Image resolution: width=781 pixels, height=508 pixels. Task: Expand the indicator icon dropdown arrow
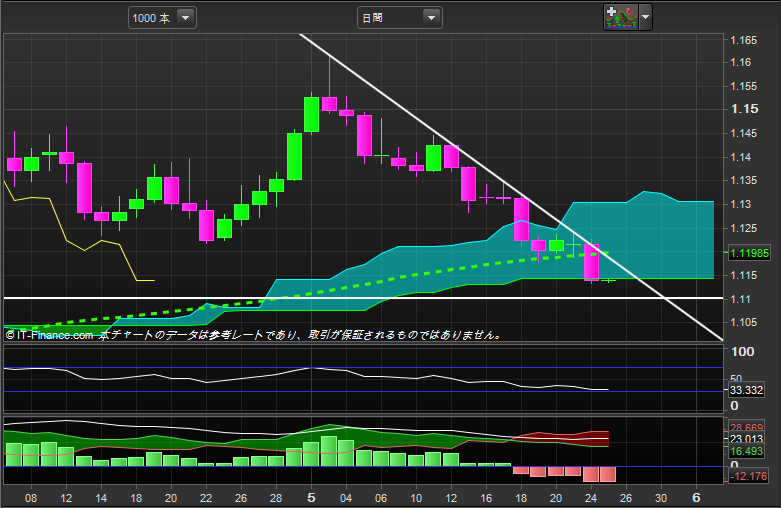tap(646, 17)
